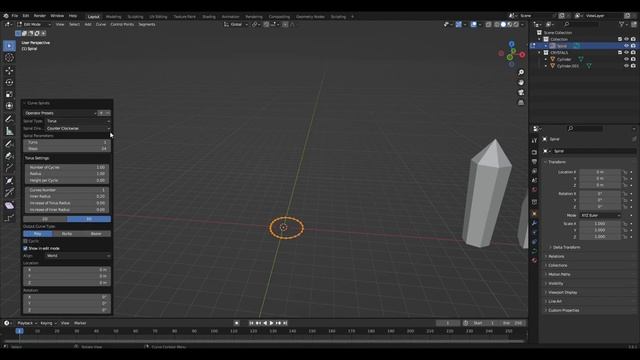Open the Control Points menu

point(122,24)
